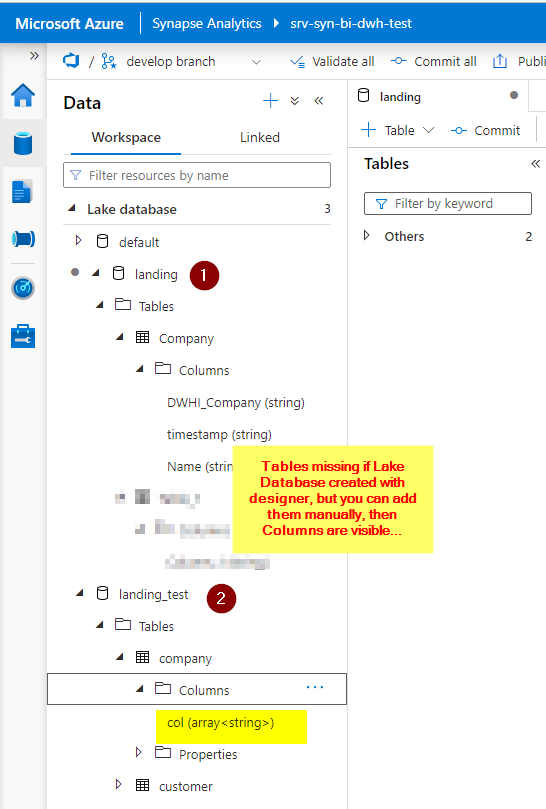The image size is (546, 809).
Task: Collapse Tables folder under landing
Action: 100,305
